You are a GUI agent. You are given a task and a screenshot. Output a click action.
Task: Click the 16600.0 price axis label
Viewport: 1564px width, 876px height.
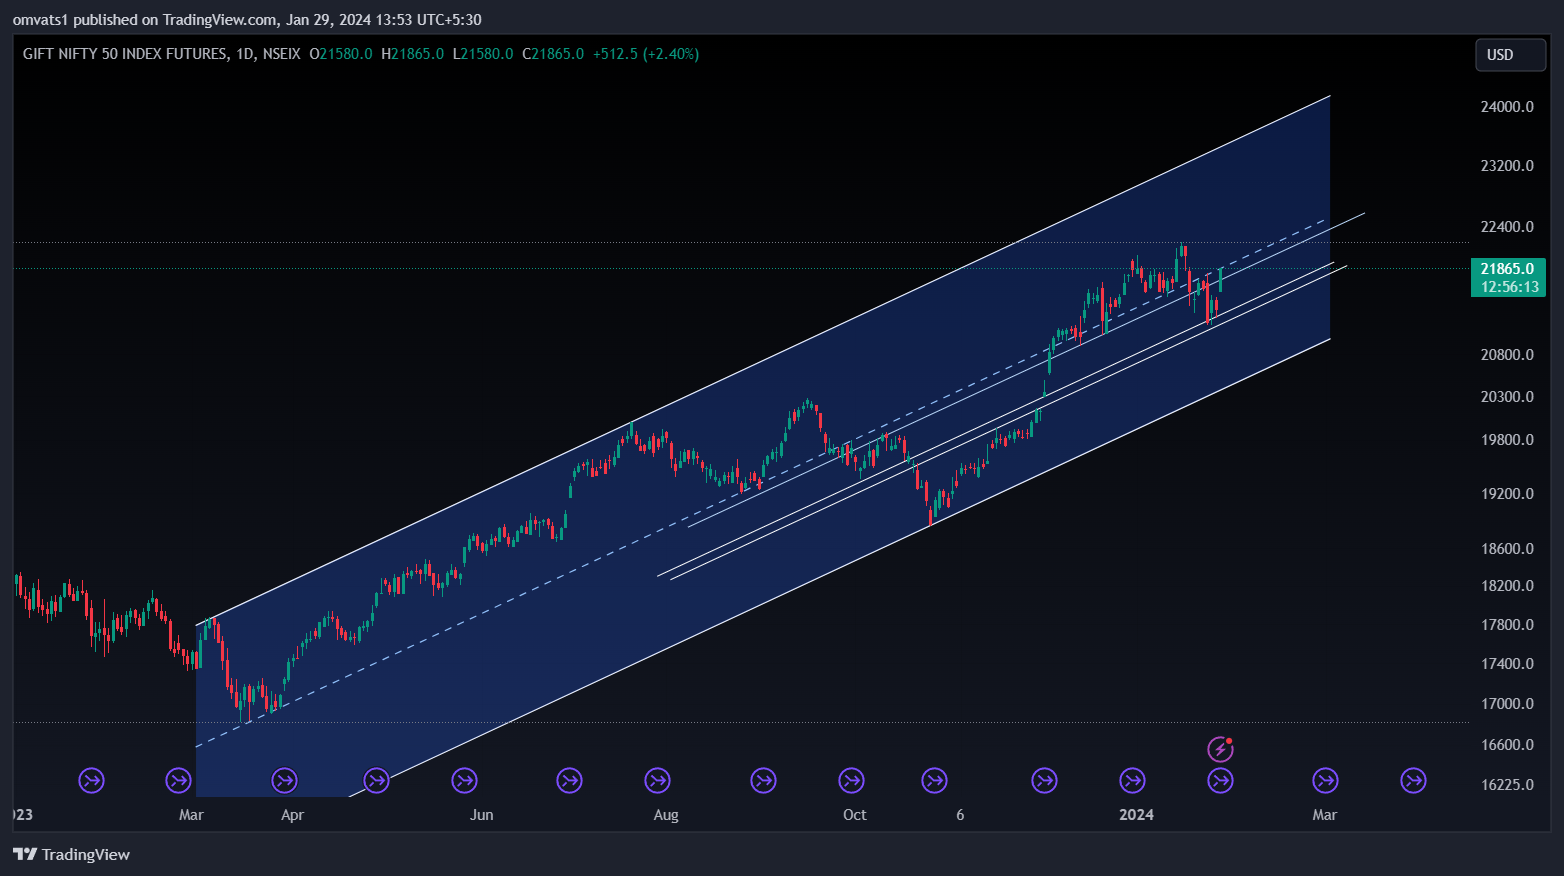[1507, 745]
